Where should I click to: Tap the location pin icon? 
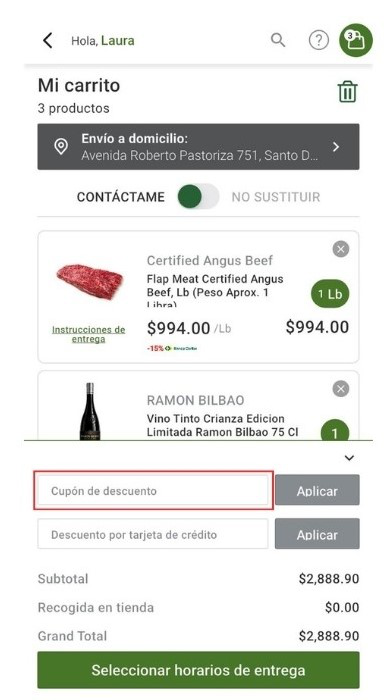pyautogui.click(x=61, y=146)
